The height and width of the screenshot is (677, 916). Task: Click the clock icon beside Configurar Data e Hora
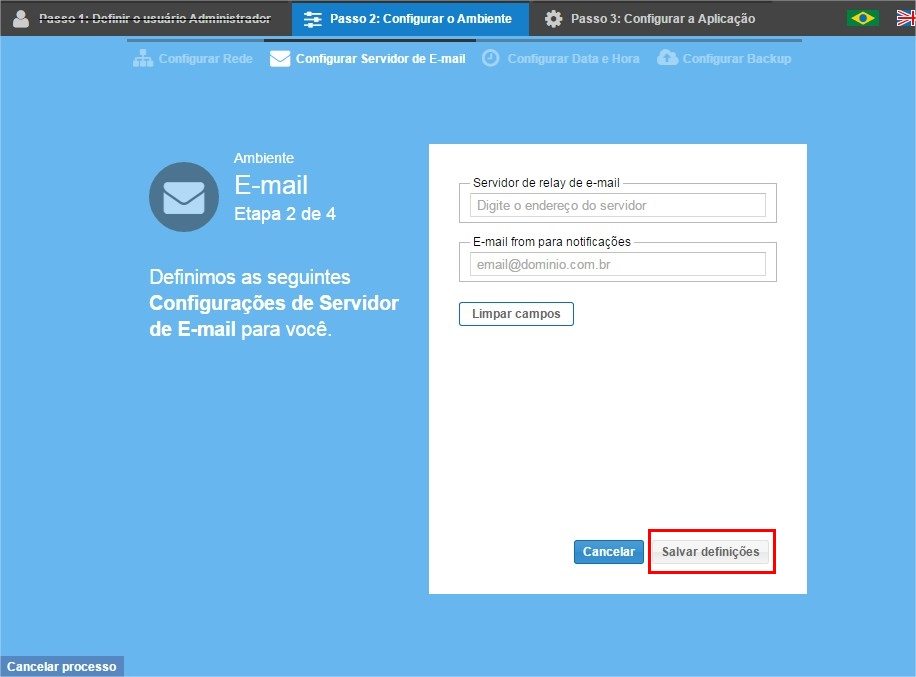(x=491, y=58)
